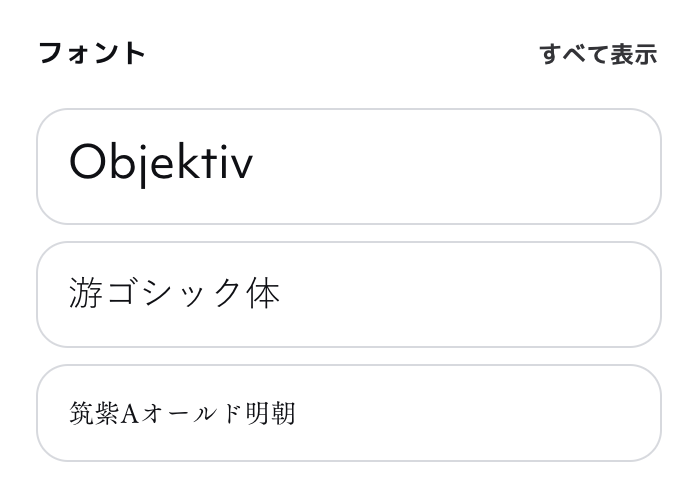Switch font to Yu Gothic (游ゴシック体)

pos(348,294)
